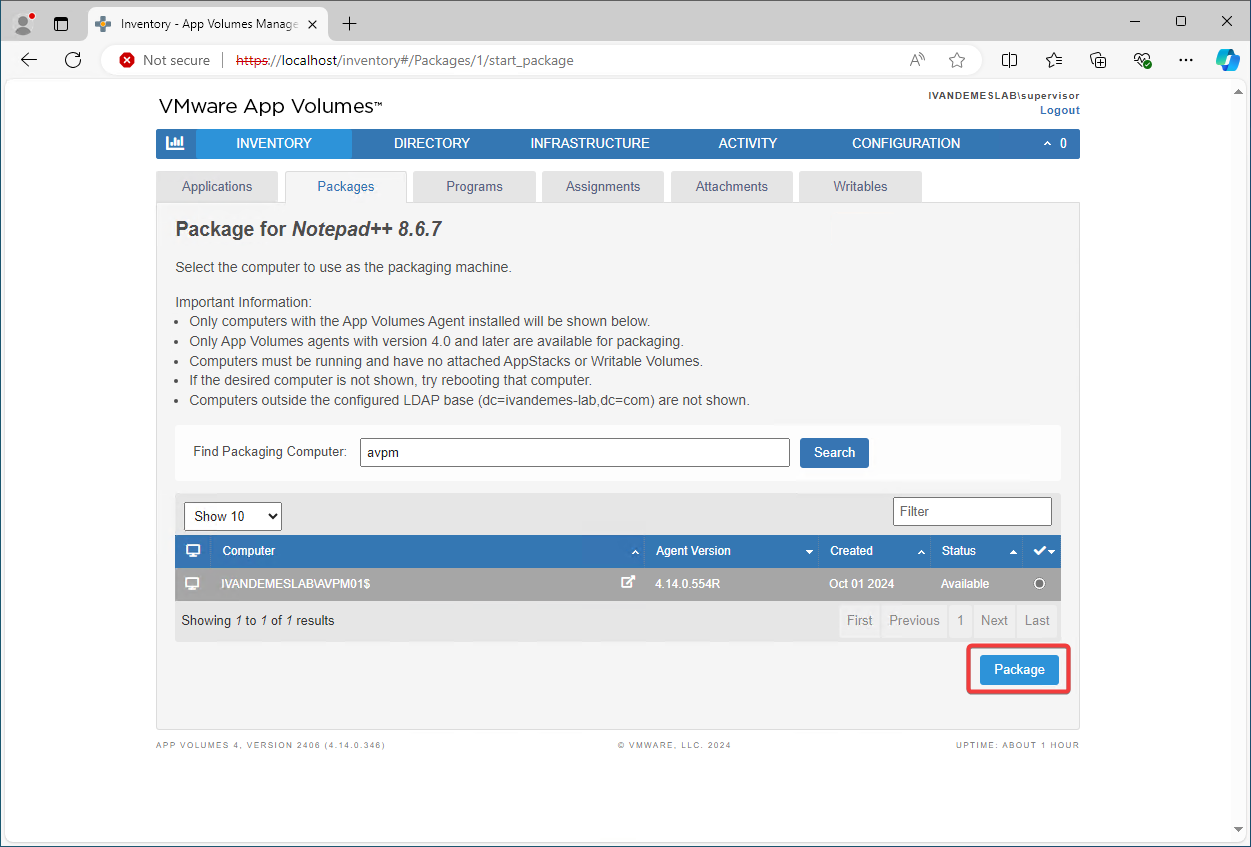Viewport: 1251px width, 847px height.
Task: Open the CONFIGURATION menu
Action: 905,143
